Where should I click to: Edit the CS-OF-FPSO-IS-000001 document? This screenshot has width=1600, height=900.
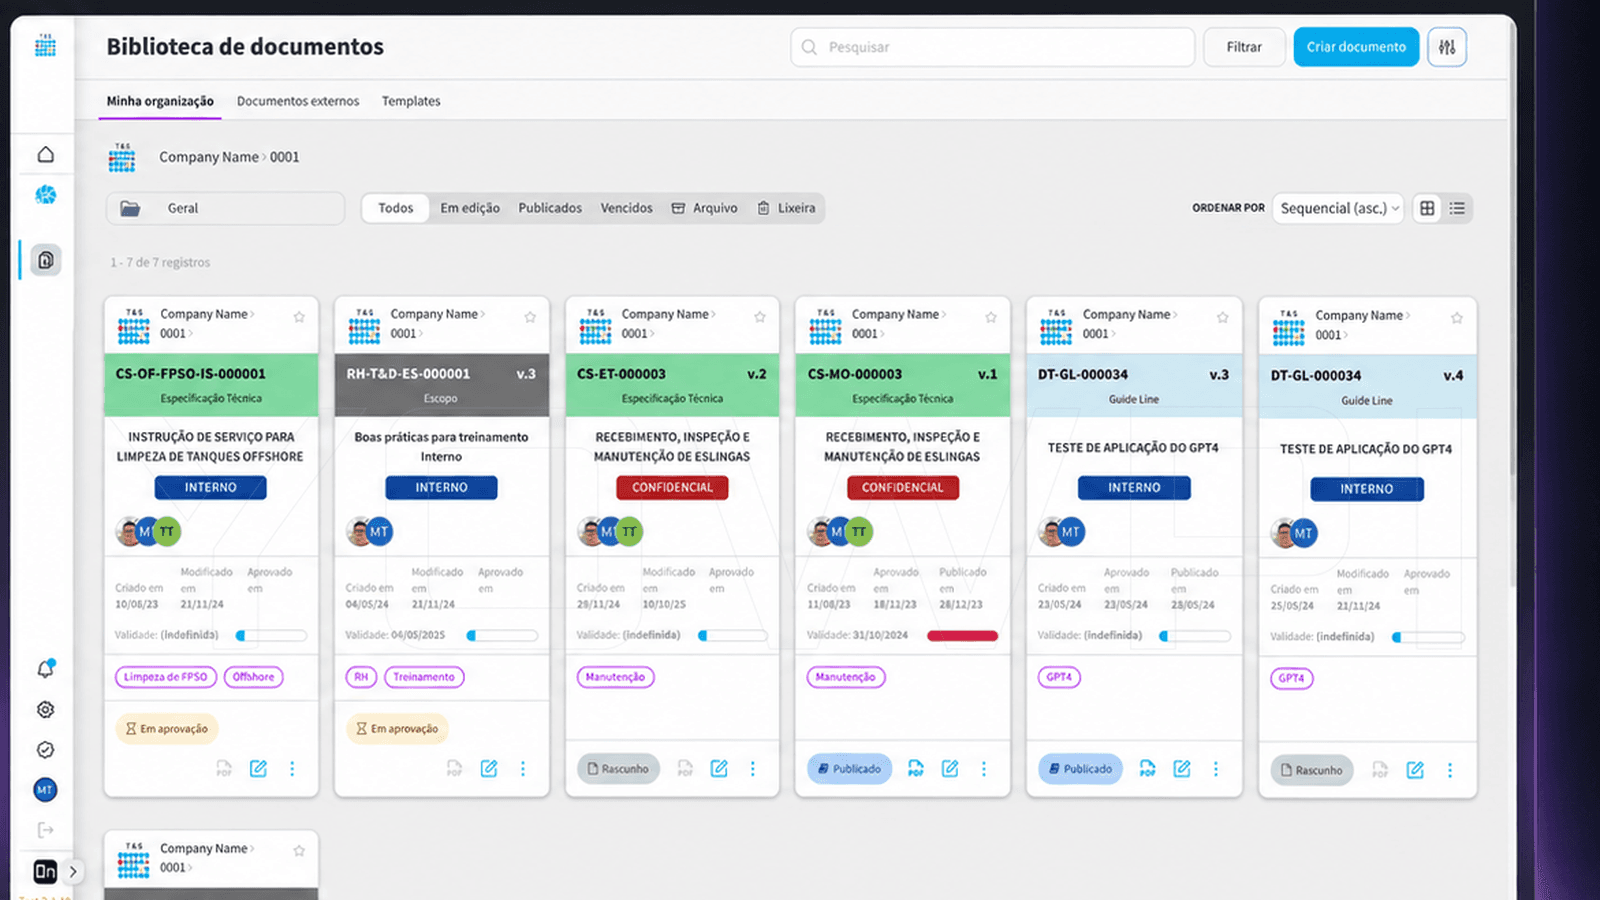[x=258, y=768]
